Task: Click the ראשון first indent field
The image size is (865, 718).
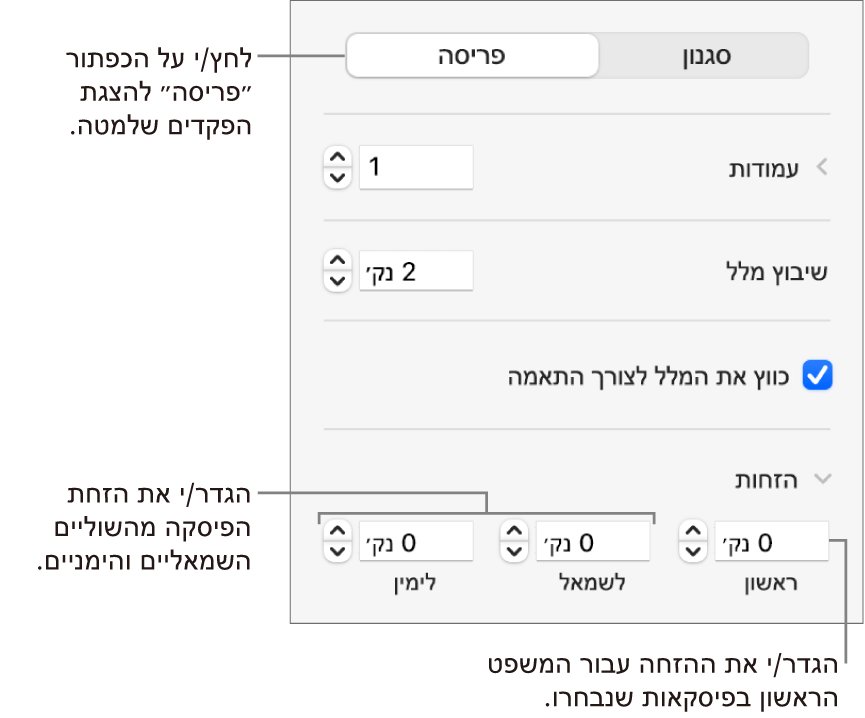Action: coord(770,542)
